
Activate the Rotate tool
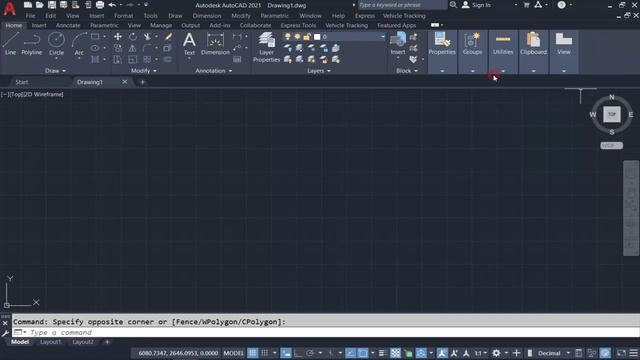[133, 36]
